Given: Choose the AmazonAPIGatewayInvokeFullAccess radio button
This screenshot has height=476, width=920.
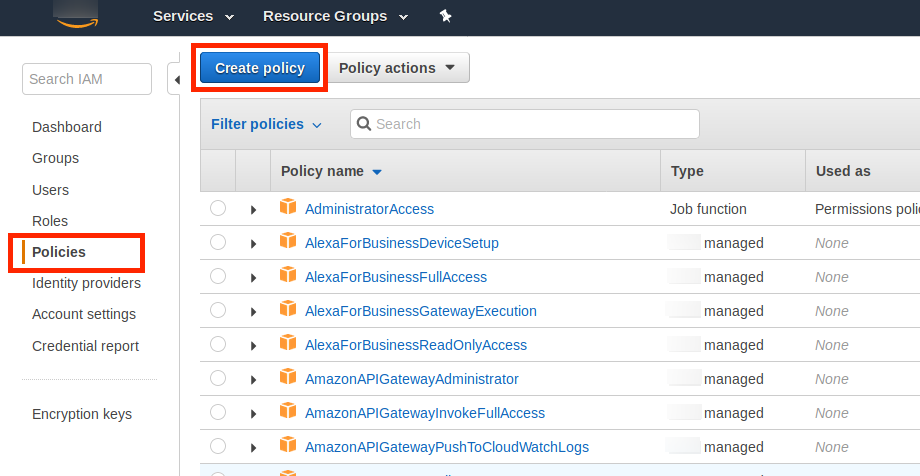Looking at the screenshot, I should pyautogui.click(x=218, y=413).
